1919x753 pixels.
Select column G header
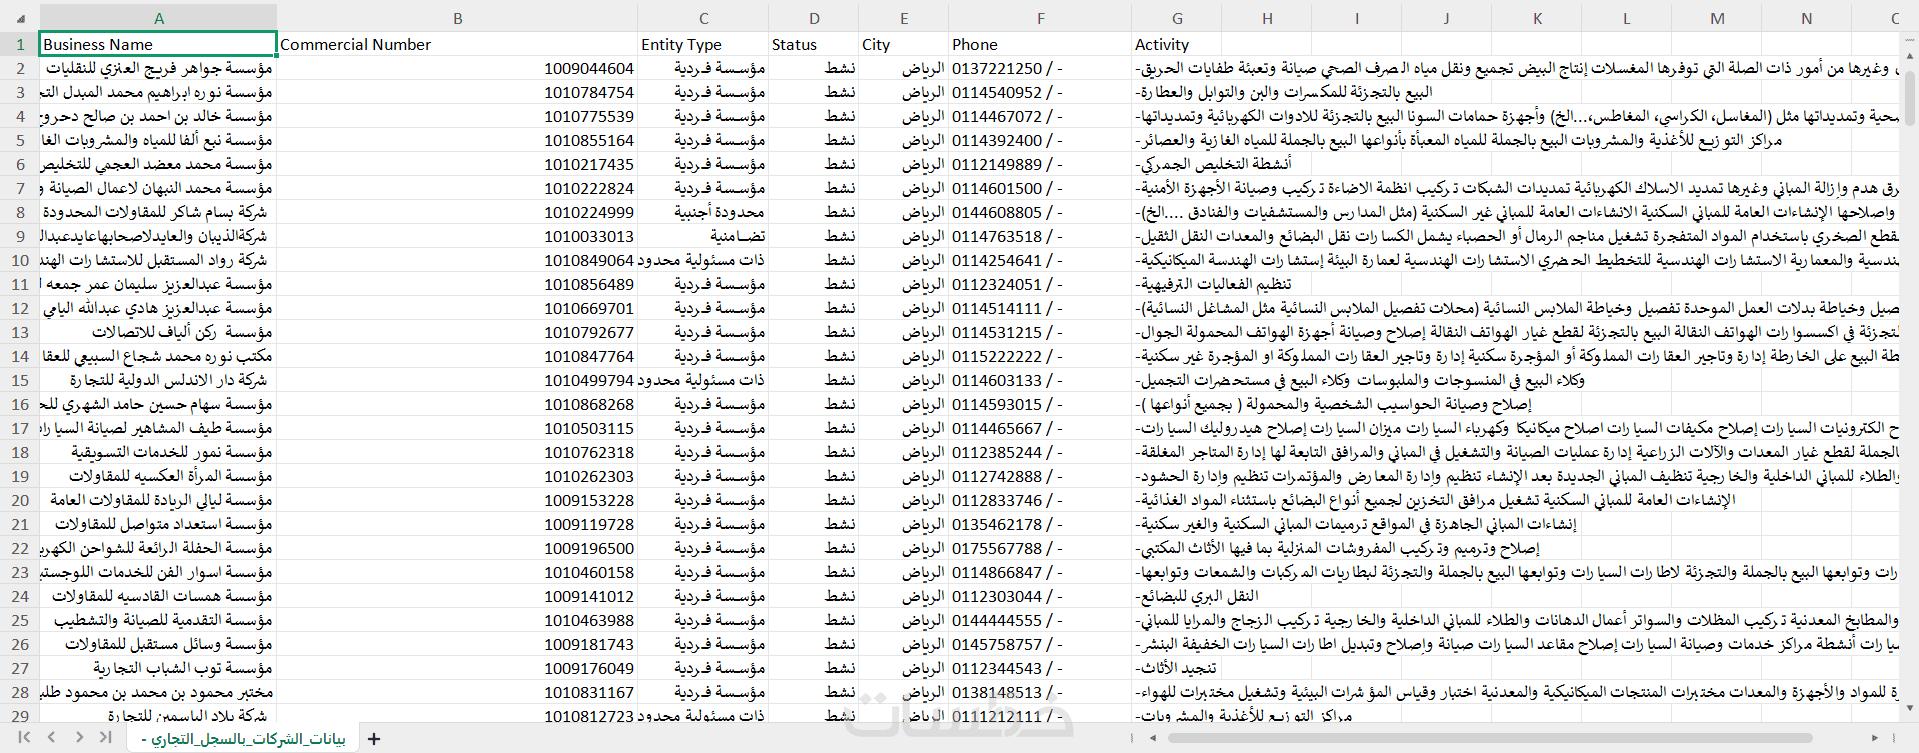pyautogui.click(x=1177, y=18)
